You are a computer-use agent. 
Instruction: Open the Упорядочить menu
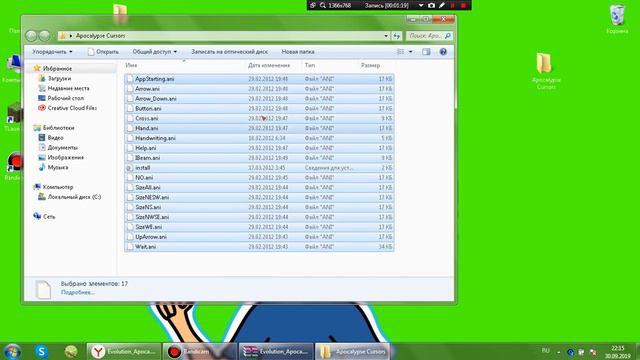[53, 52]
